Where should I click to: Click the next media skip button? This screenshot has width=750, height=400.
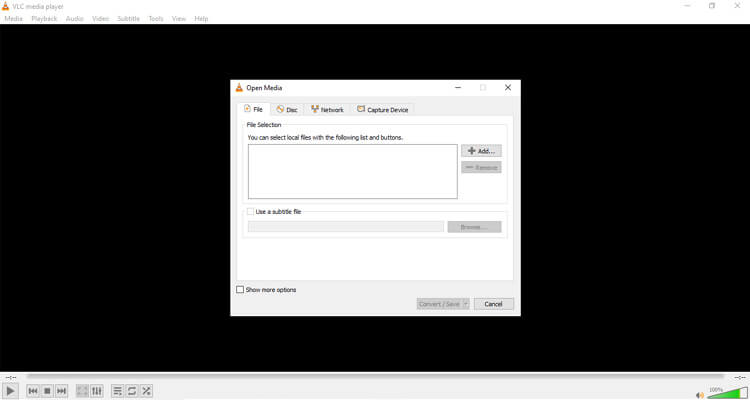(x=61, y=391)
